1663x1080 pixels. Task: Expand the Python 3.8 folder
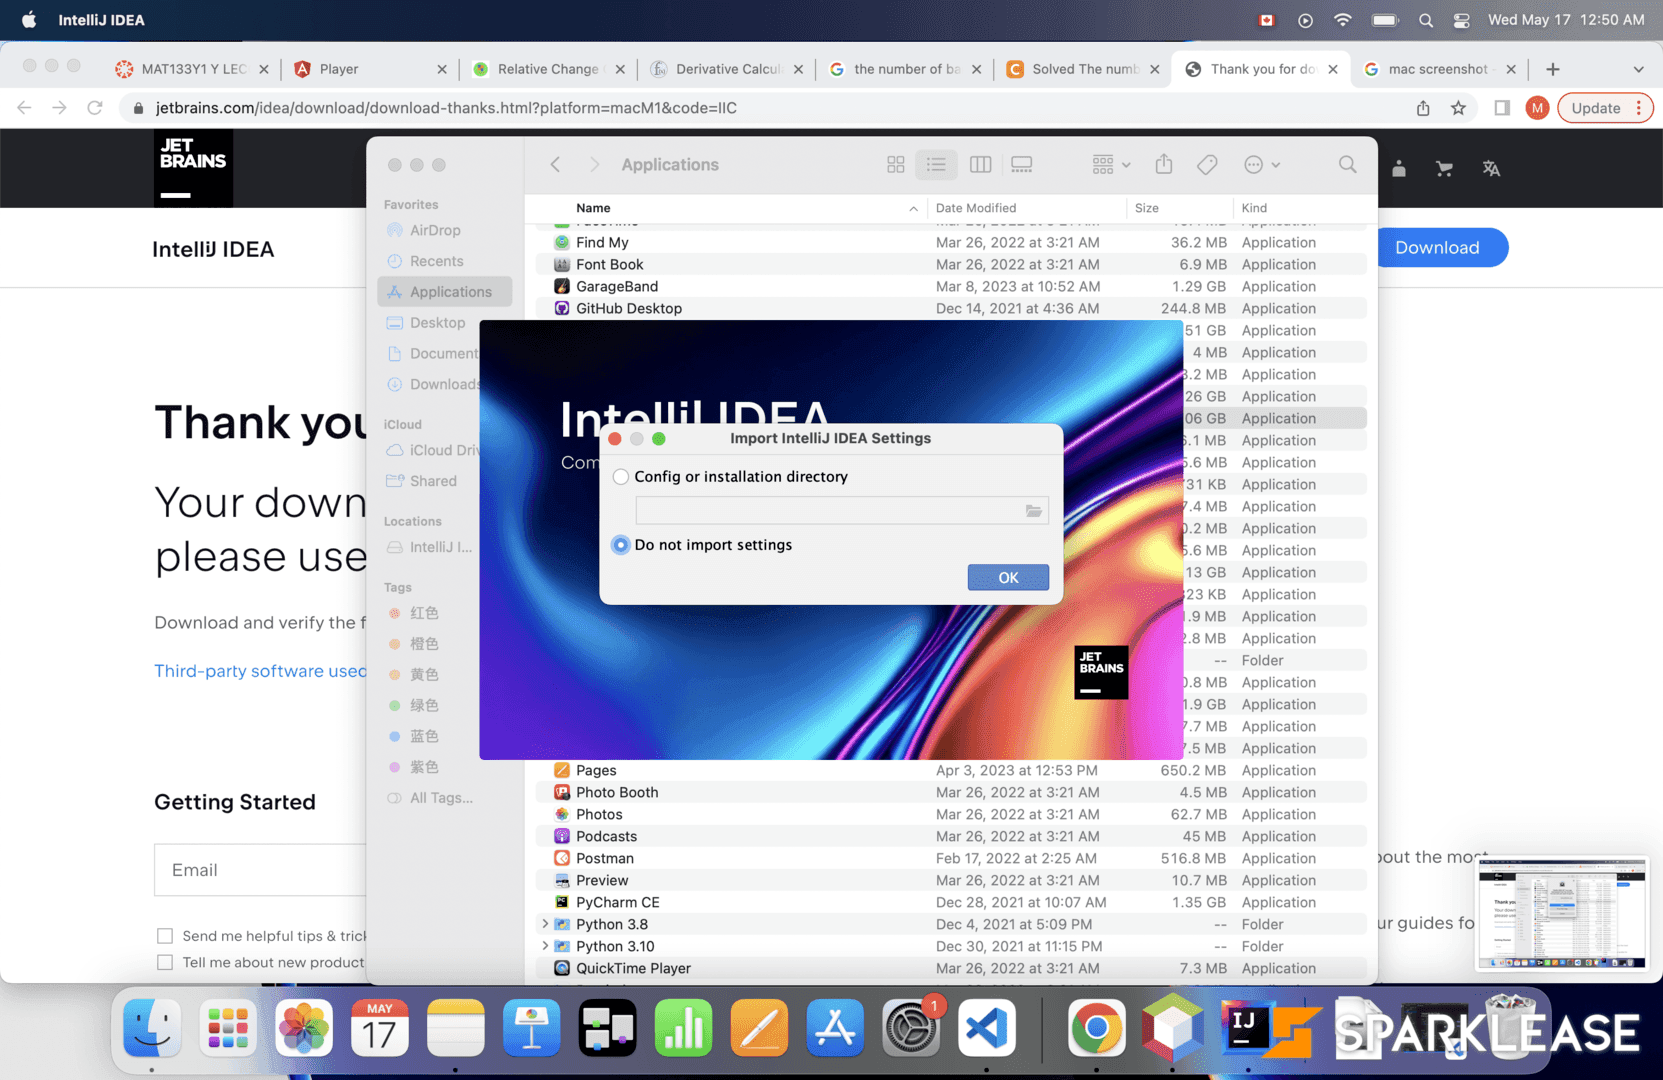point(545,924)
